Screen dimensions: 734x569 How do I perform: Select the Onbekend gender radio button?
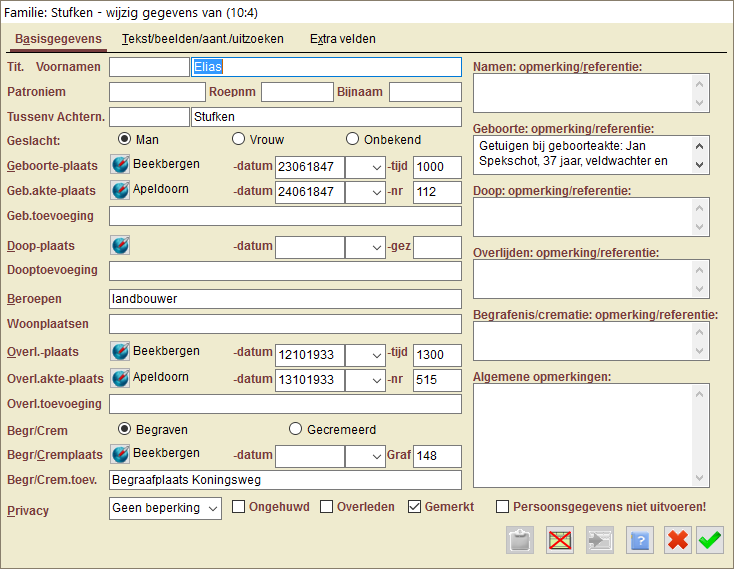352,139
